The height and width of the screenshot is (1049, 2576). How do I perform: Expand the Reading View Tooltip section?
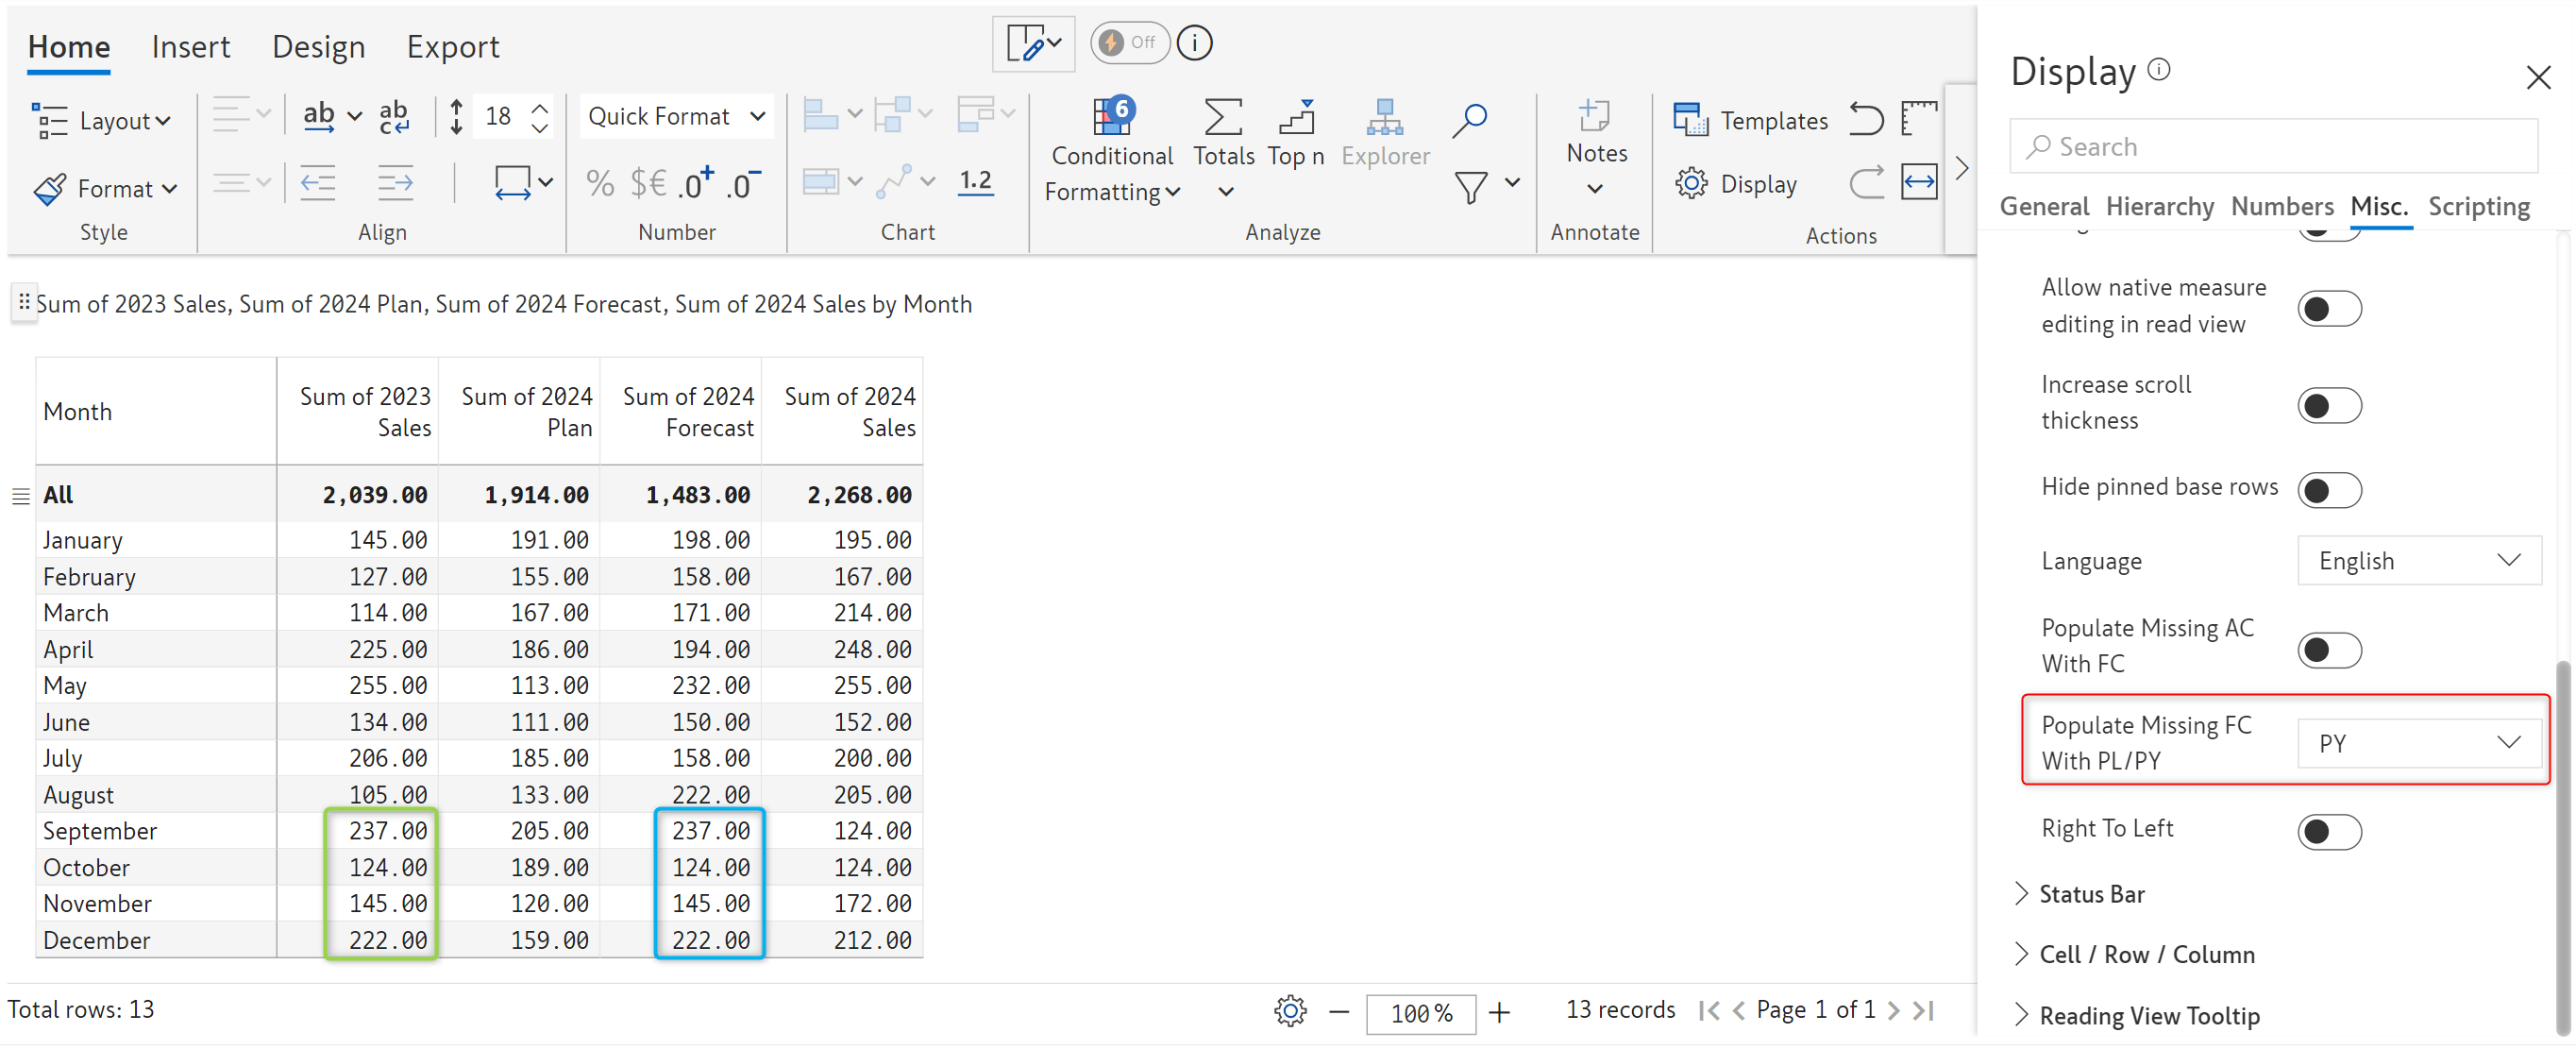tap(2136, 1016)
